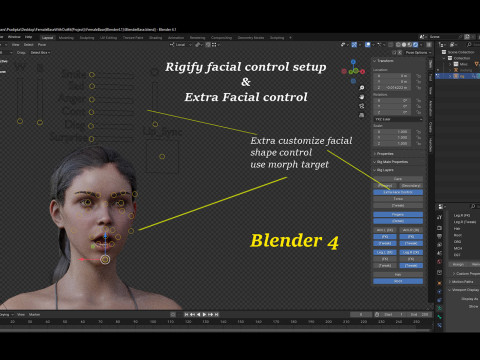Screen dimensions: 480x360
Task: Expand the Properties panel in sidebar
Action: (x=385, y=154)
